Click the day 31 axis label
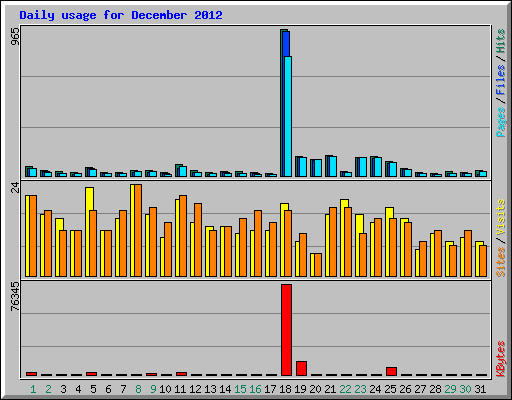Viewport: 512px width, 400px height. coord(480,389)
